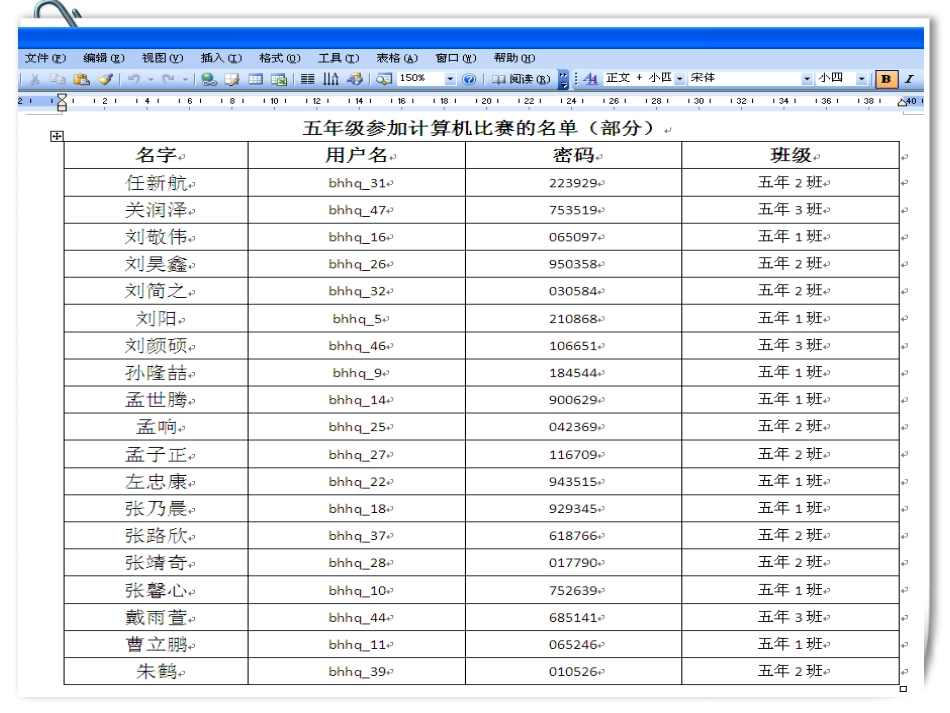The width and height of the screenshot is (950, 713).
Task: Toggle Italic formatting button
Action: point(909,79)
